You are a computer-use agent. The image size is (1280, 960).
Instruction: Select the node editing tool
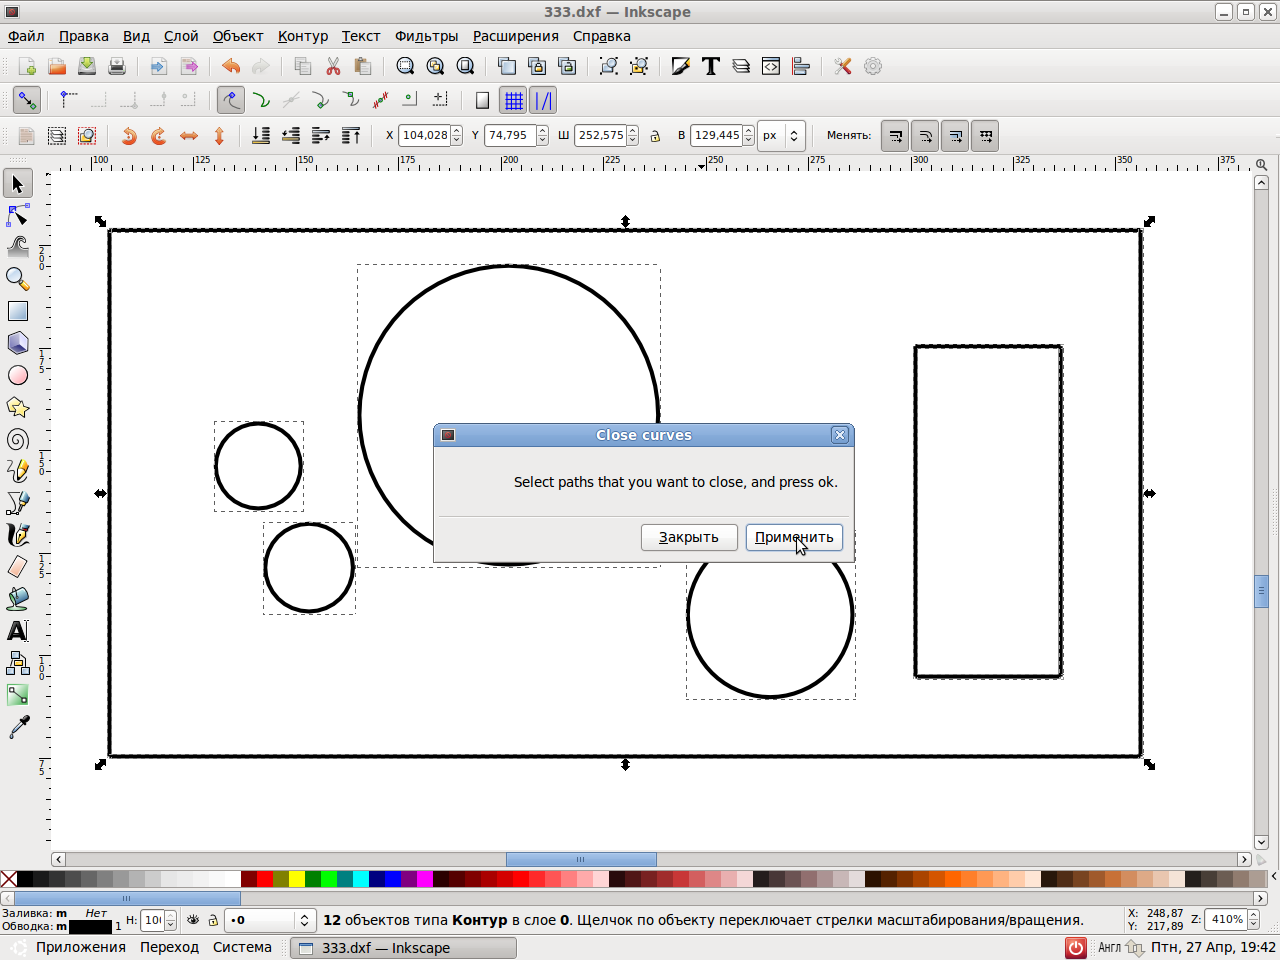pos(18,215)
